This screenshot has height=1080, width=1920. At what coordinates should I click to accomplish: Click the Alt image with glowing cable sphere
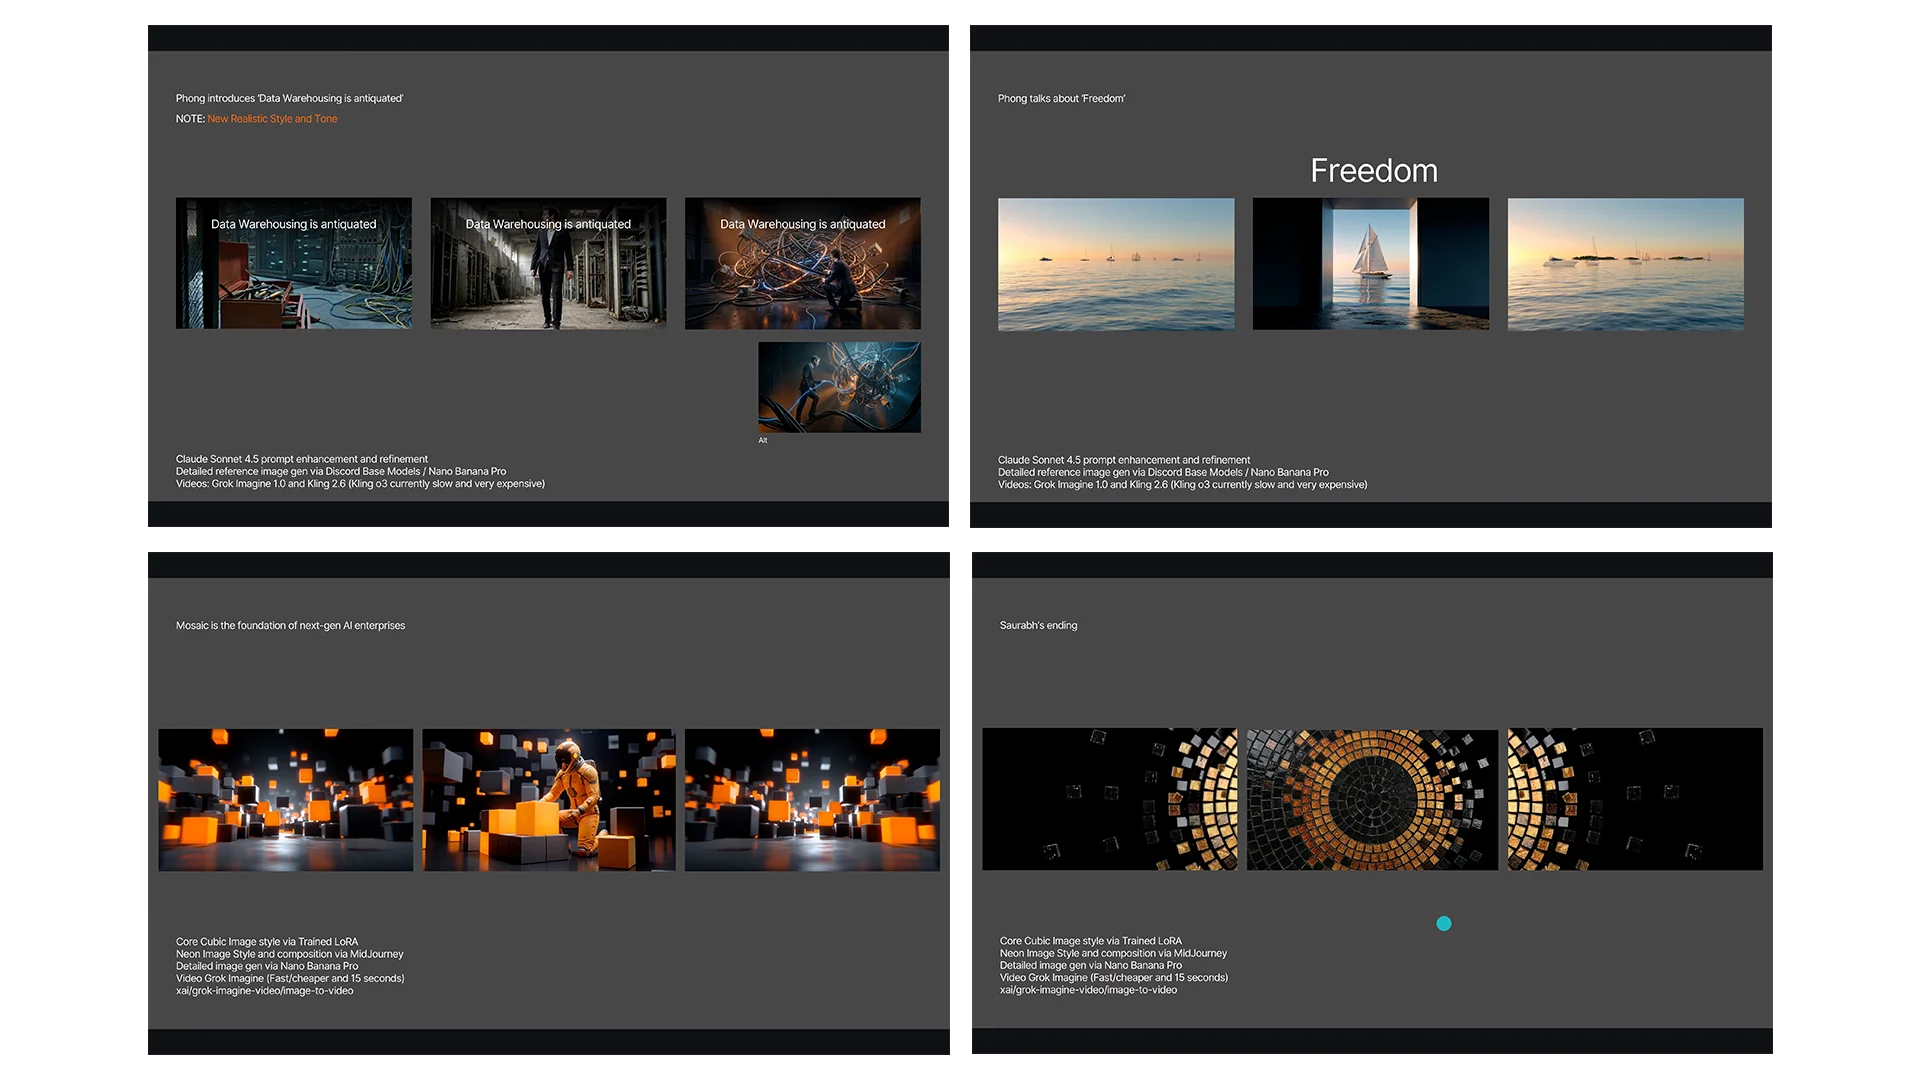(840, 387)
